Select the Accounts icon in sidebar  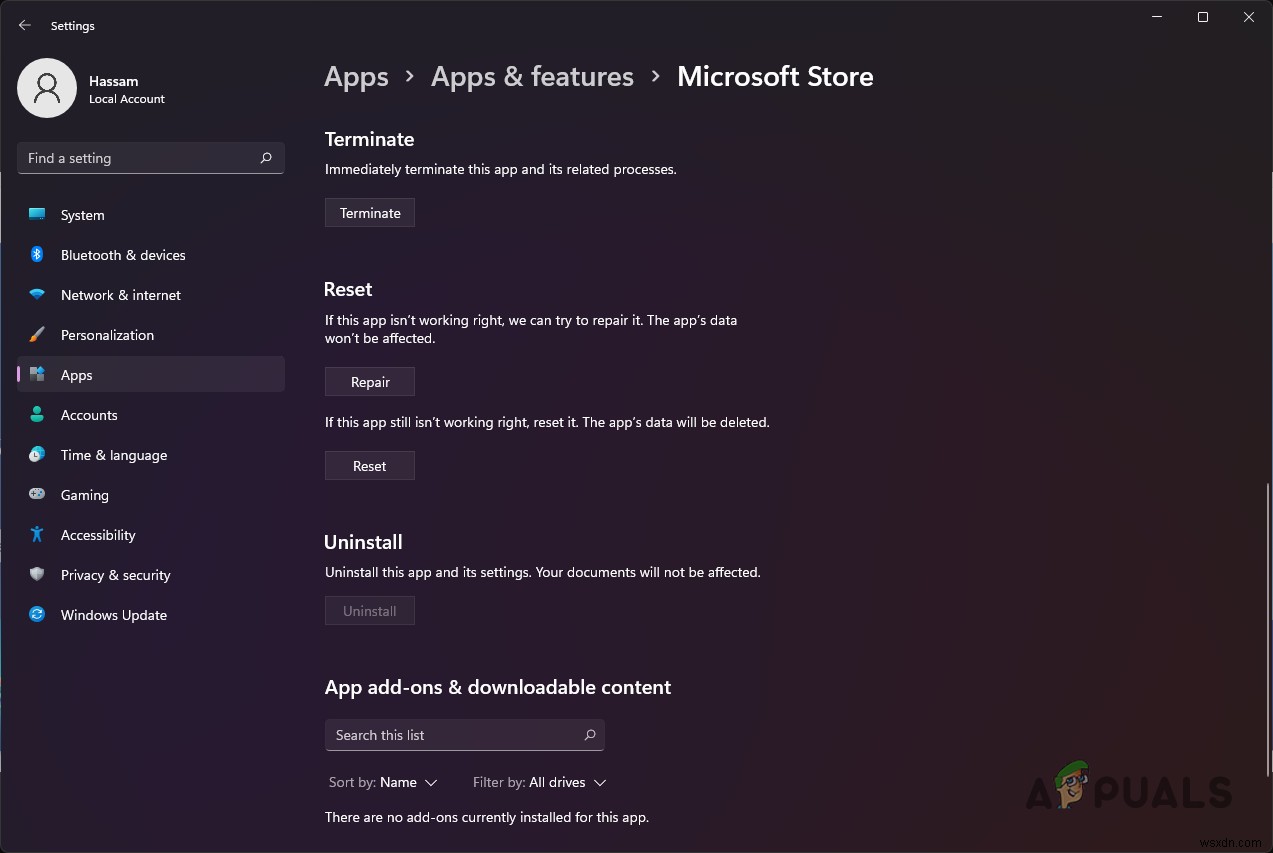[37, 414]
